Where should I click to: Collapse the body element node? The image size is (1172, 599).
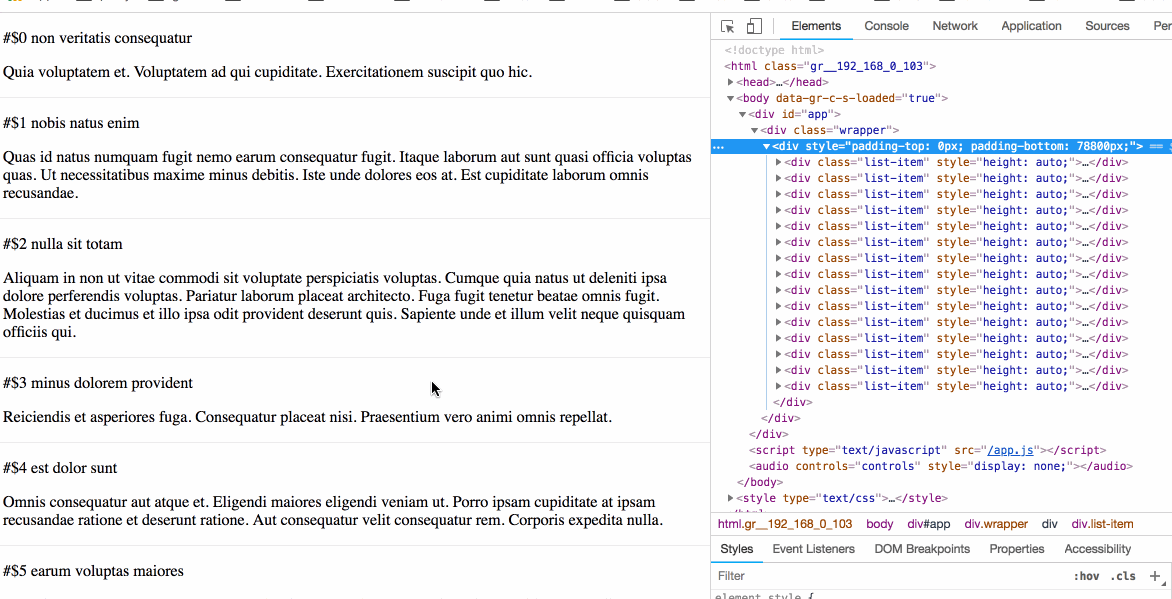[731, 98]
